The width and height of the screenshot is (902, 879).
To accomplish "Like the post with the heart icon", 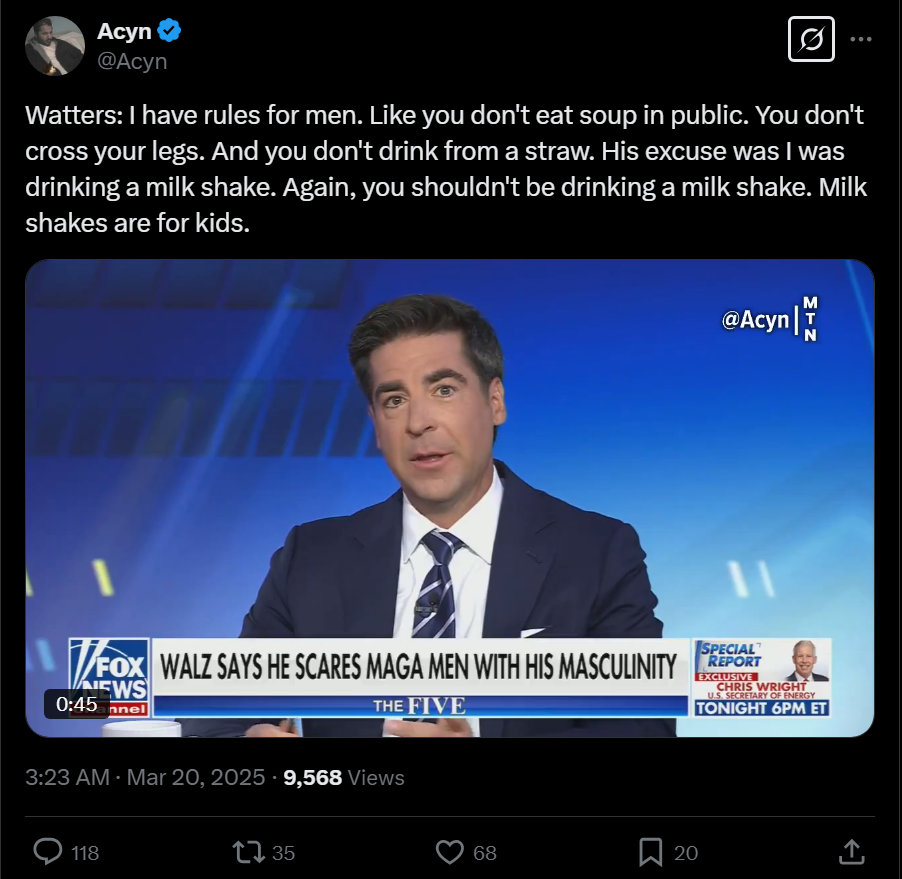I will (x=449, y=852).
